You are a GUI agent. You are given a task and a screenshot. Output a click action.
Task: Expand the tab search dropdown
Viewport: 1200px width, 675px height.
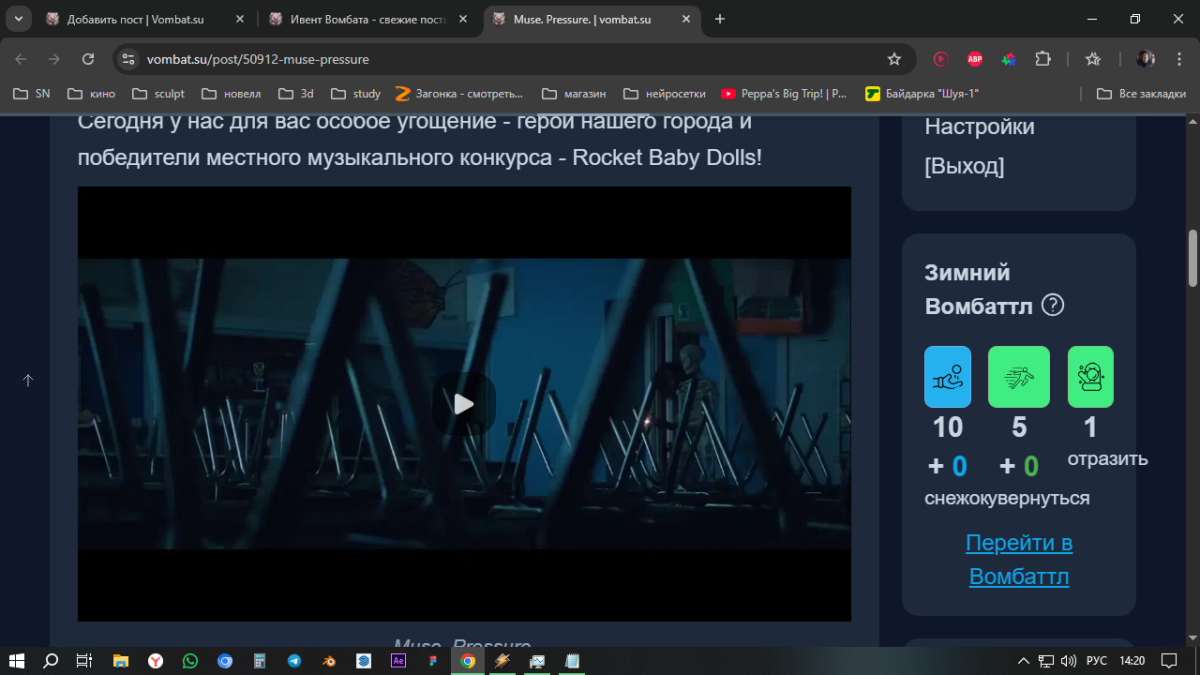(18, 19)
